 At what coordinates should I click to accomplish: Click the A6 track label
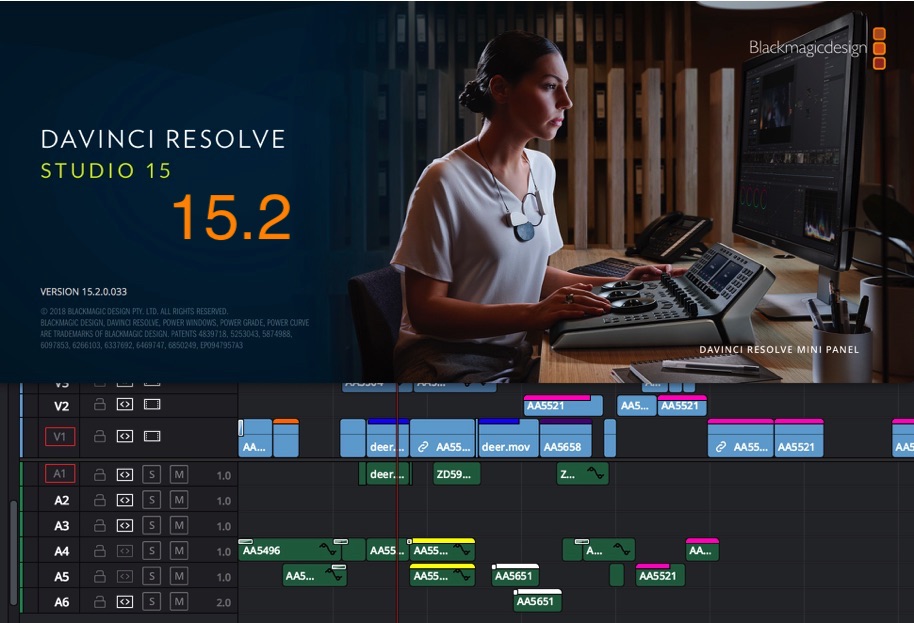click(x=61, y=602)
